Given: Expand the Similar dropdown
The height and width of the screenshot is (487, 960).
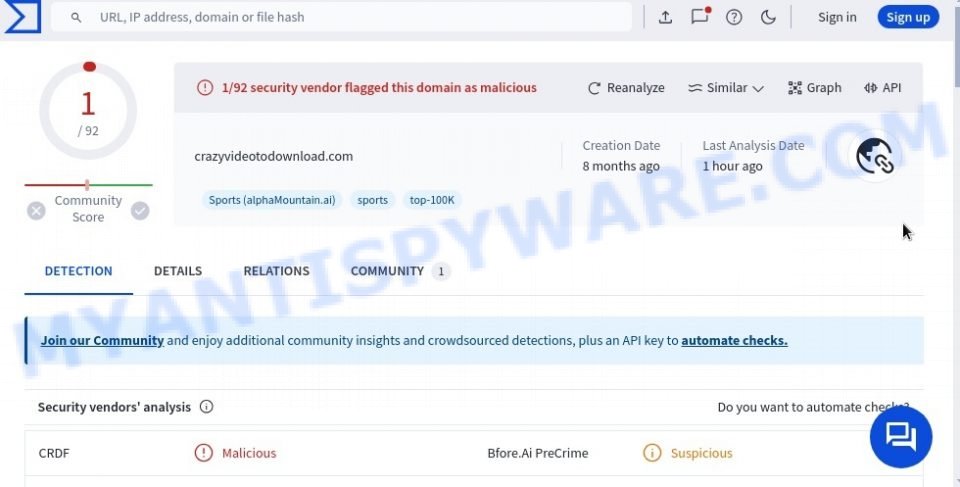Looking at the screenshot, I should pyautogui.click(x=726, y=88).
